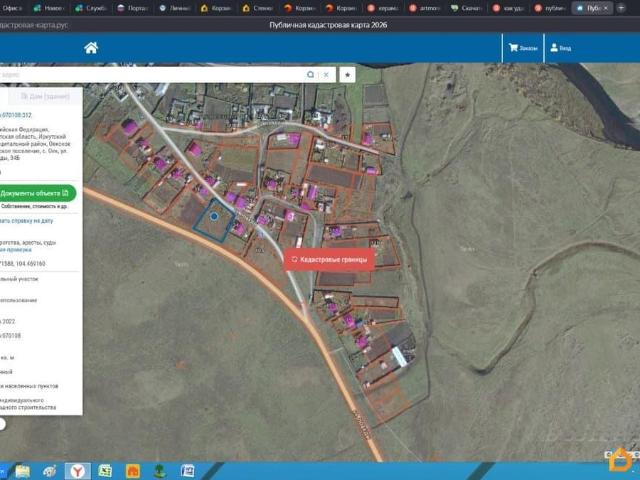Switch to the 'Новое' browser tab

click(x=49, y=8)
